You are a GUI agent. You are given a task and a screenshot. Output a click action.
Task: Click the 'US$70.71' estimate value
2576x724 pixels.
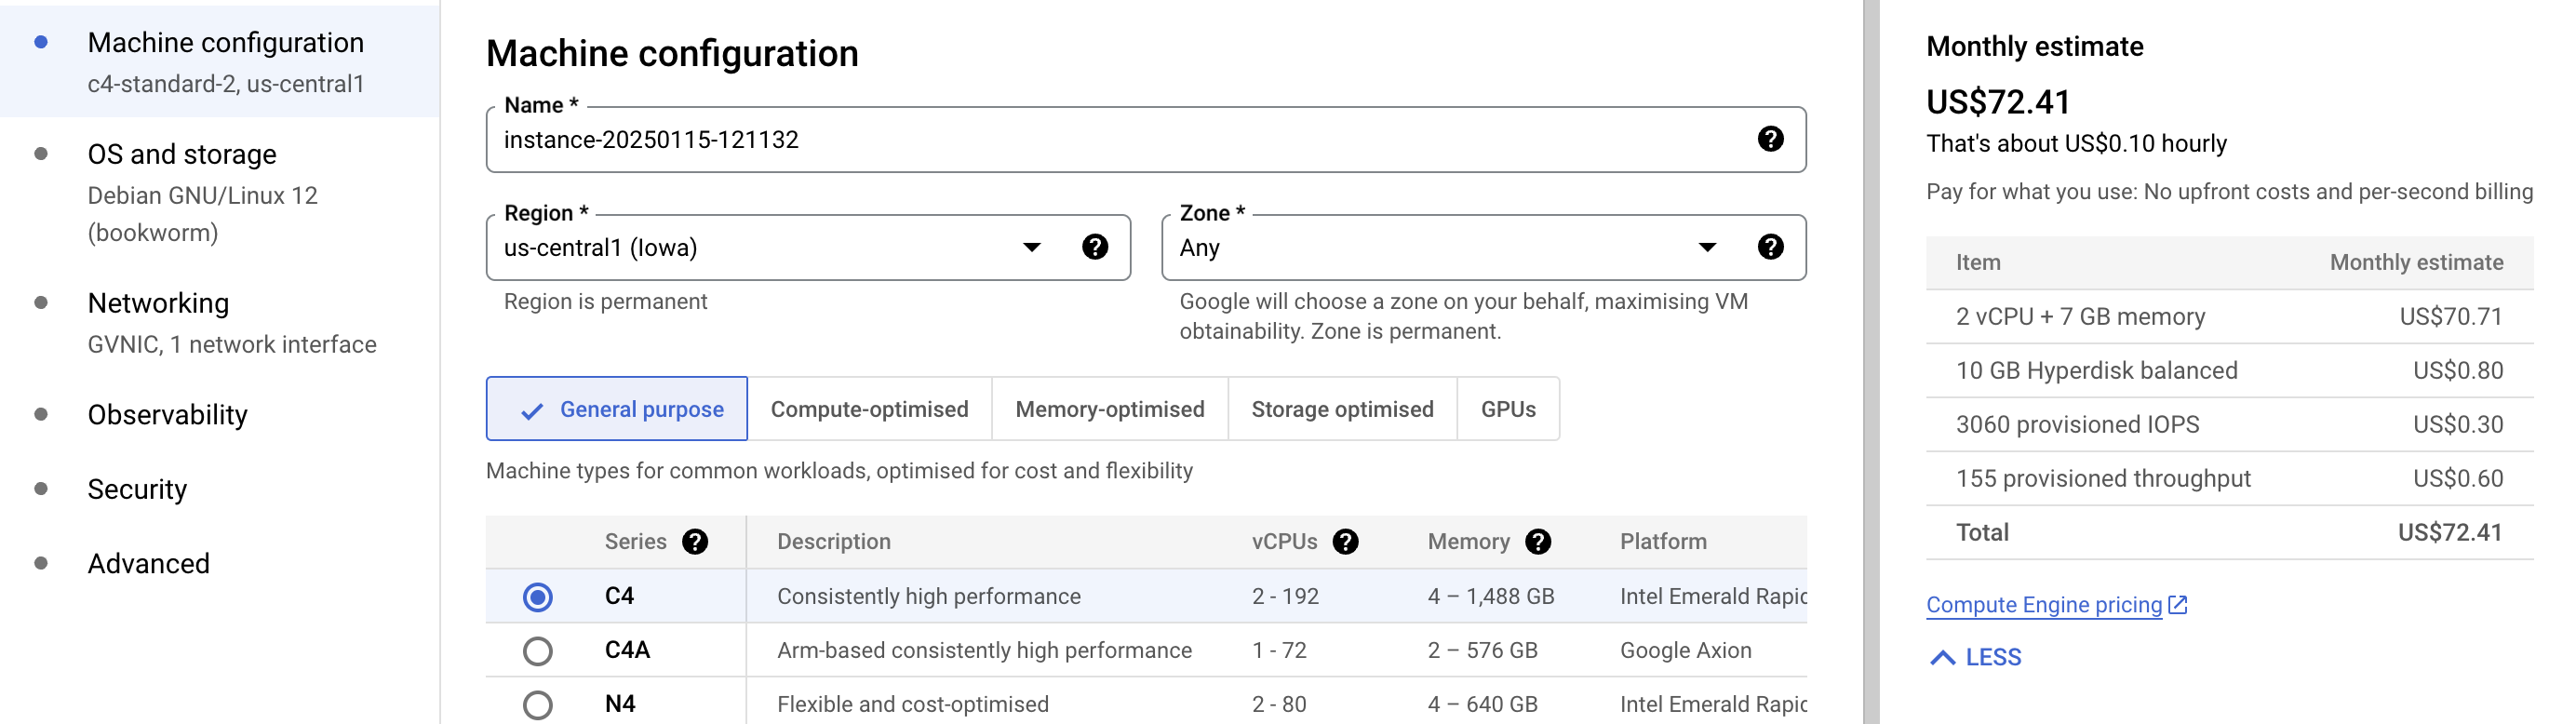click(x=2451, y=317)
